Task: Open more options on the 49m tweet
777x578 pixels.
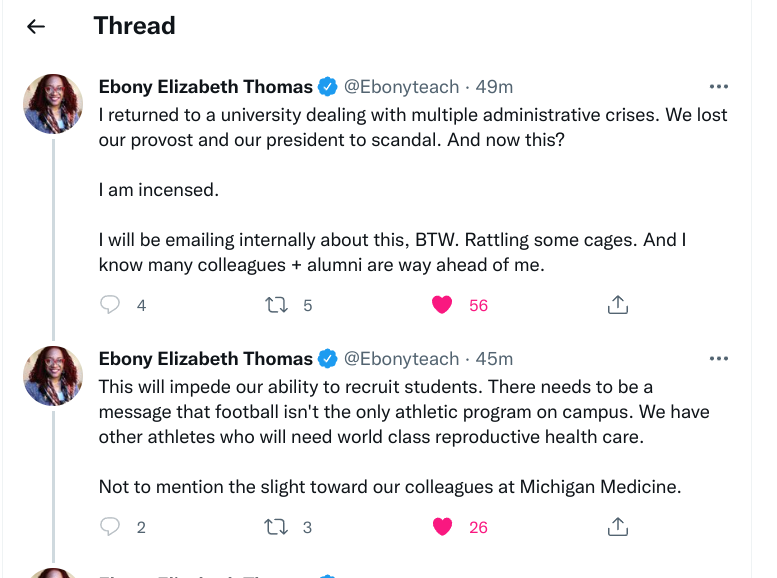Action: tap(718, 87)
